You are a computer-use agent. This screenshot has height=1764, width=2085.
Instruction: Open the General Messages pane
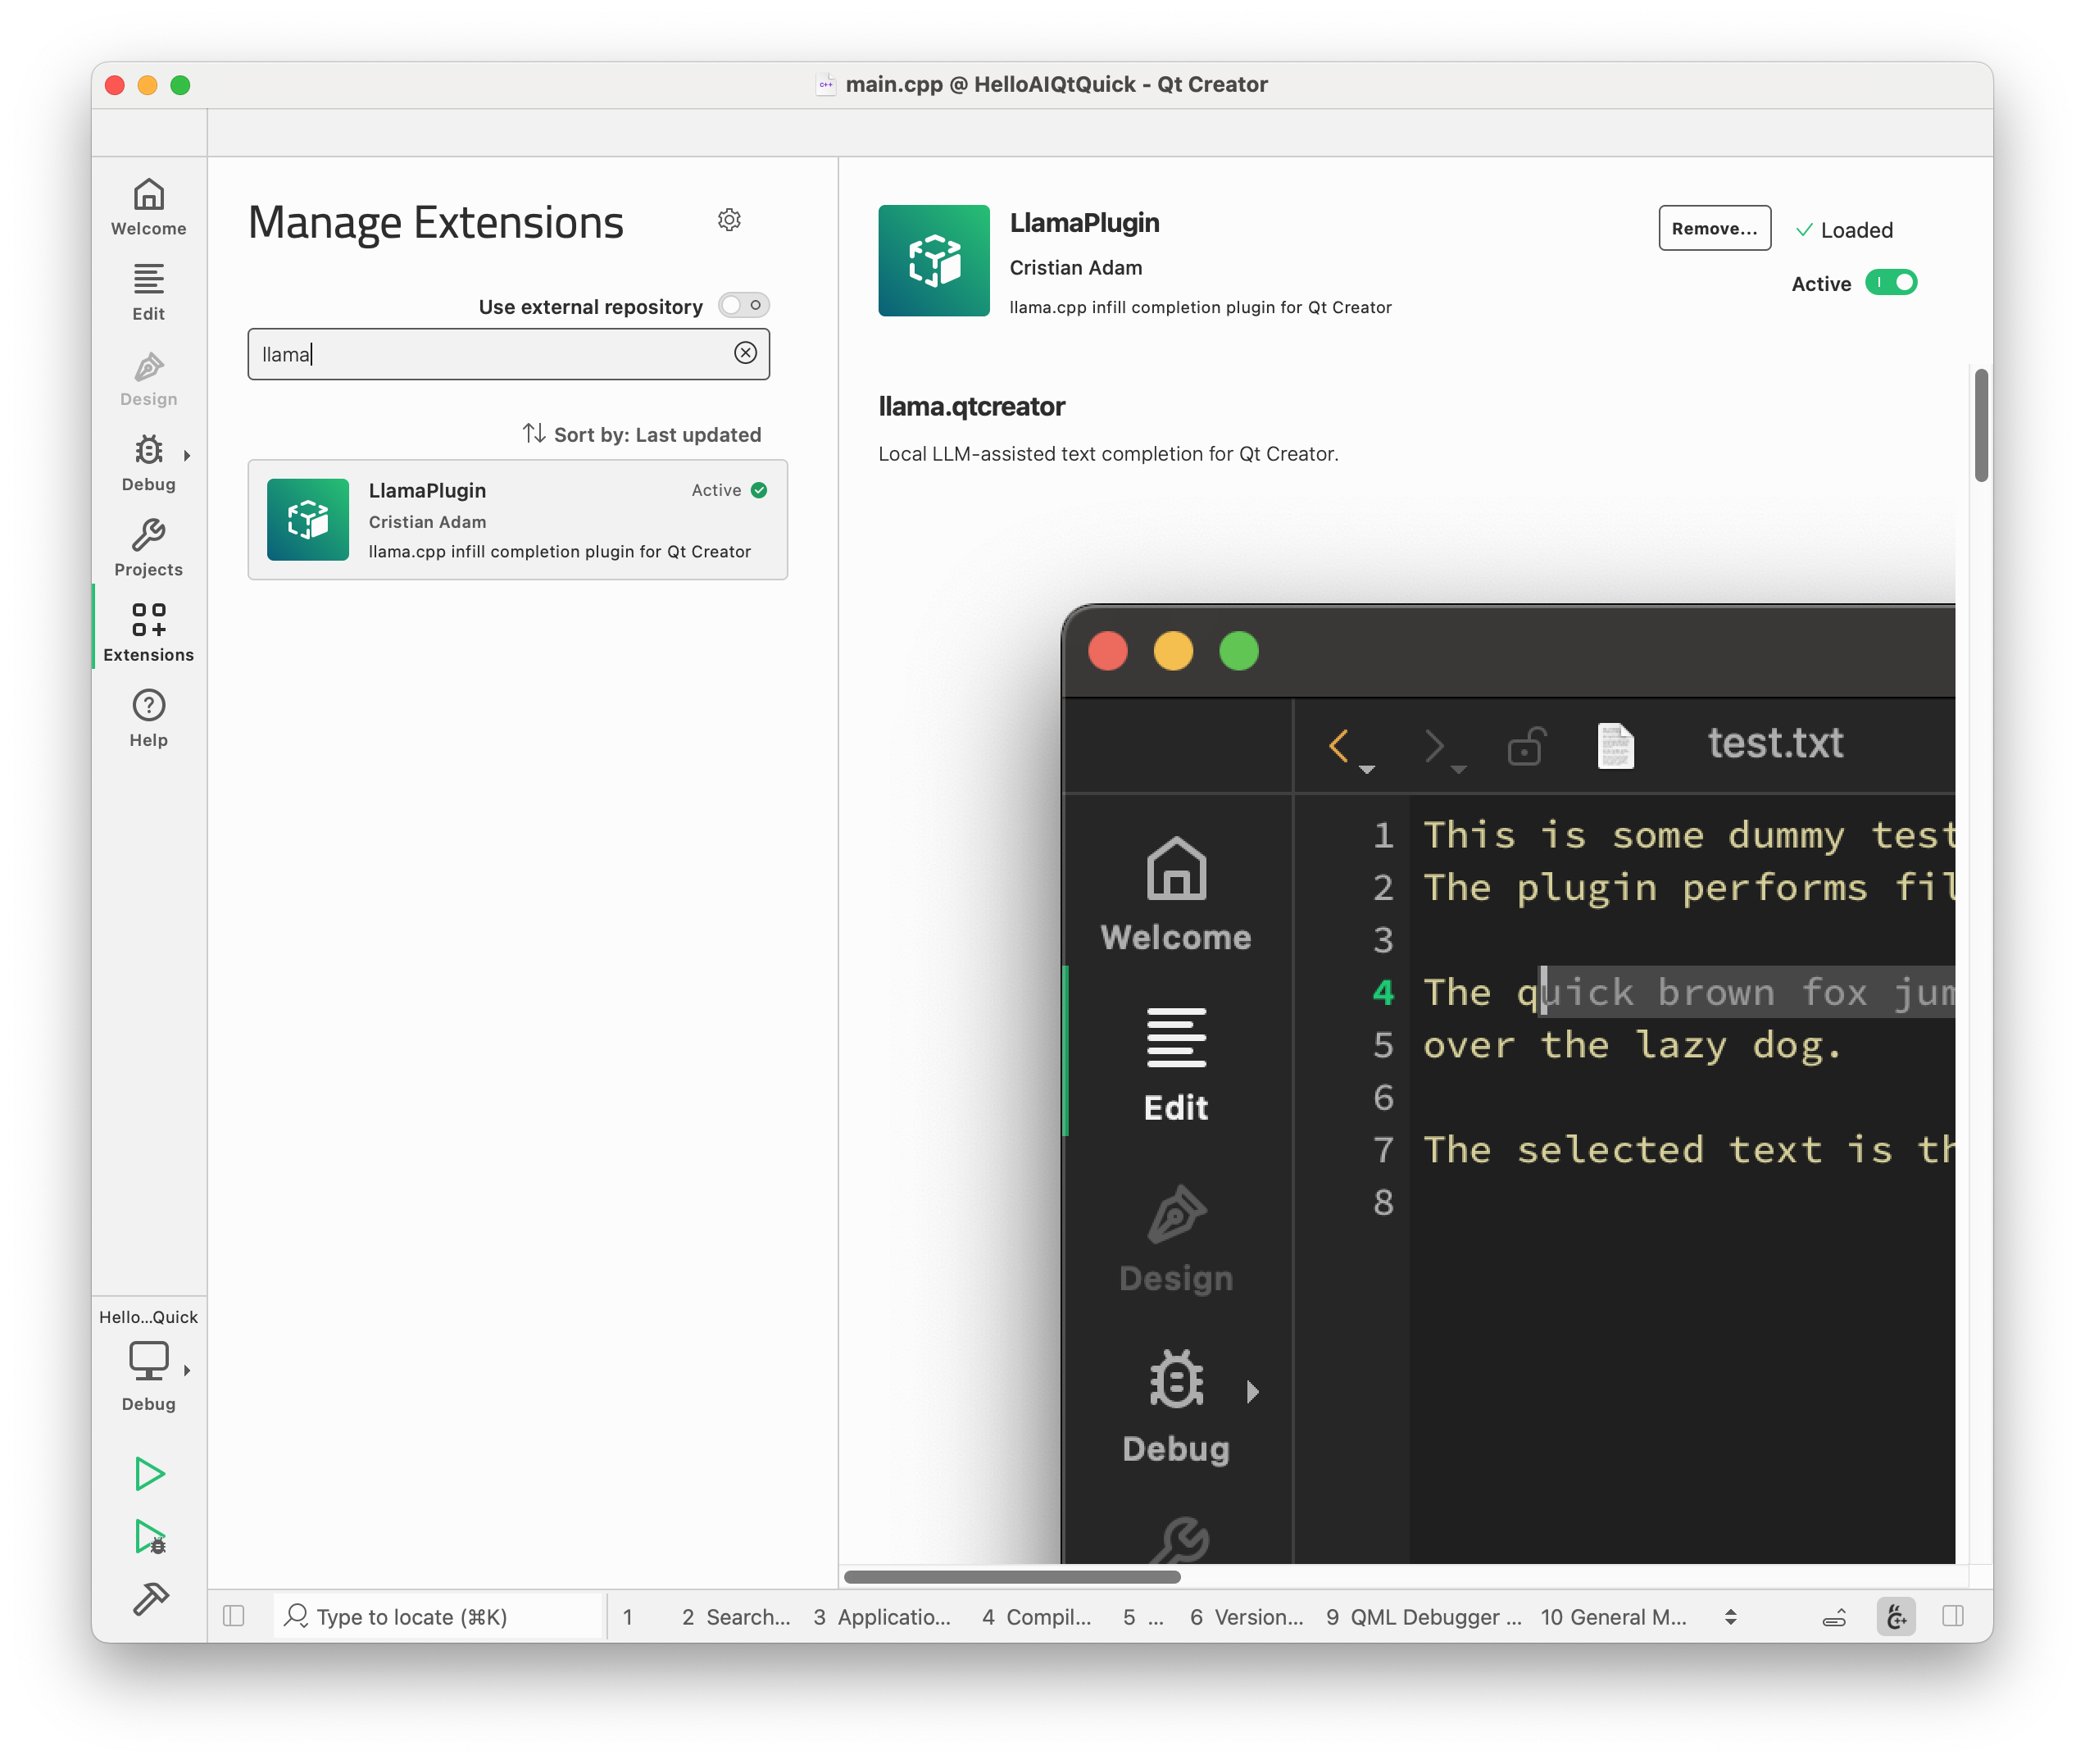coord(1614,1617)
